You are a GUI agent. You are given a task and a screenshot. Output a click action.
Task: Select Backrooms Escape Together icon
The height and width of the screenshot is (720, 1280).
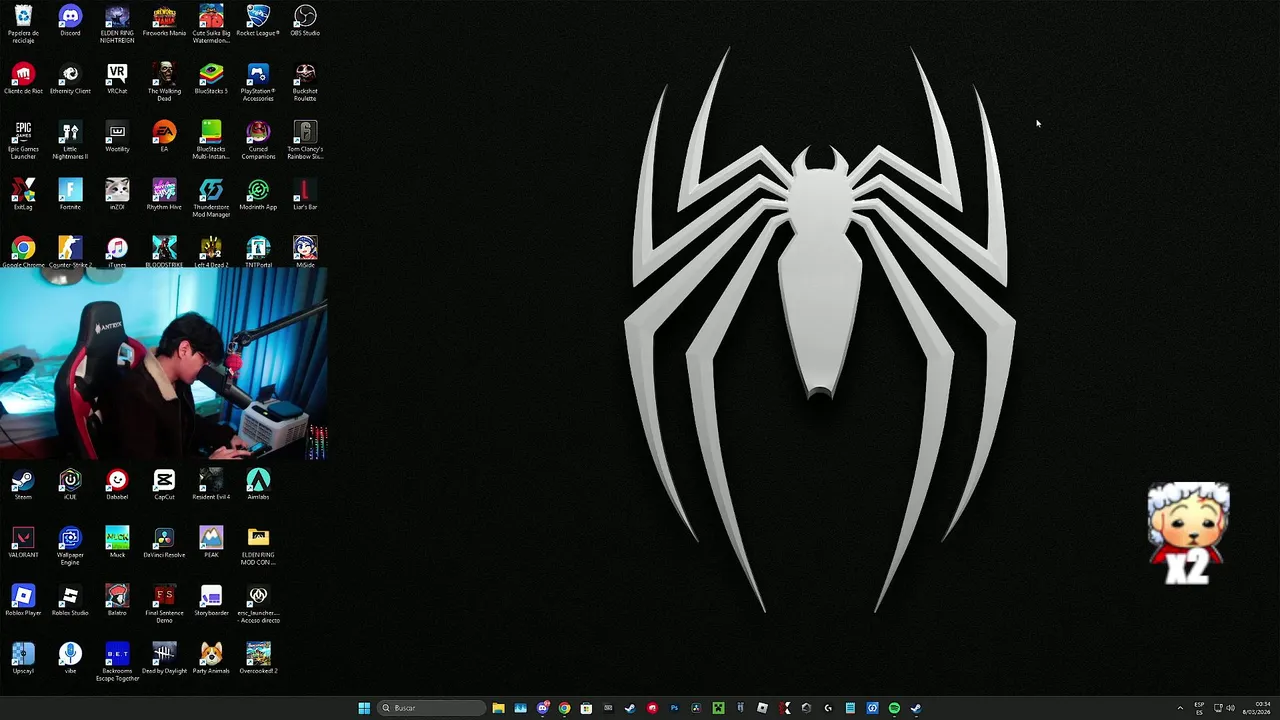coord(117,662)
